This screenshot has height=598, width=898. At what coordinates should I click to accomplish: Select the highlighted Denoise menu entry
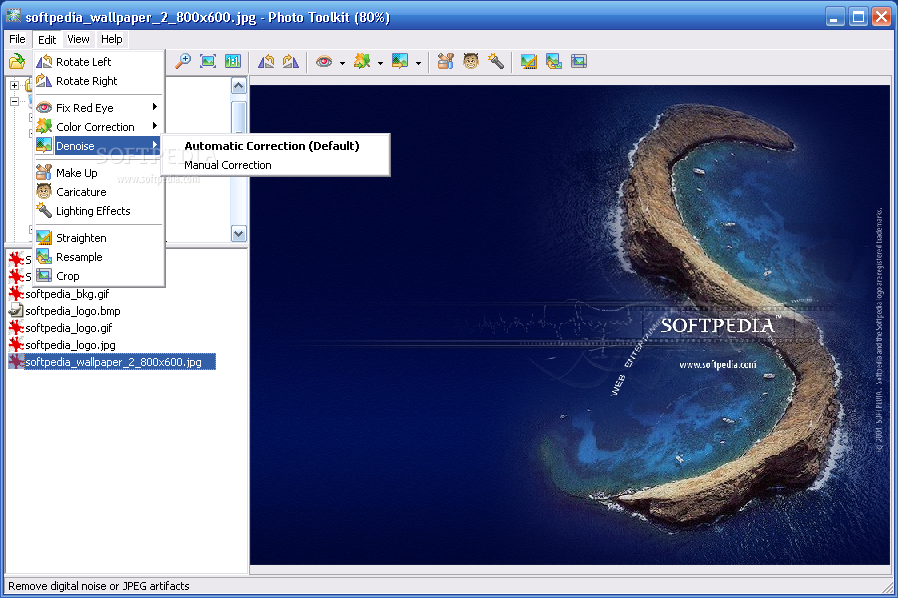[x=99, y=145]
